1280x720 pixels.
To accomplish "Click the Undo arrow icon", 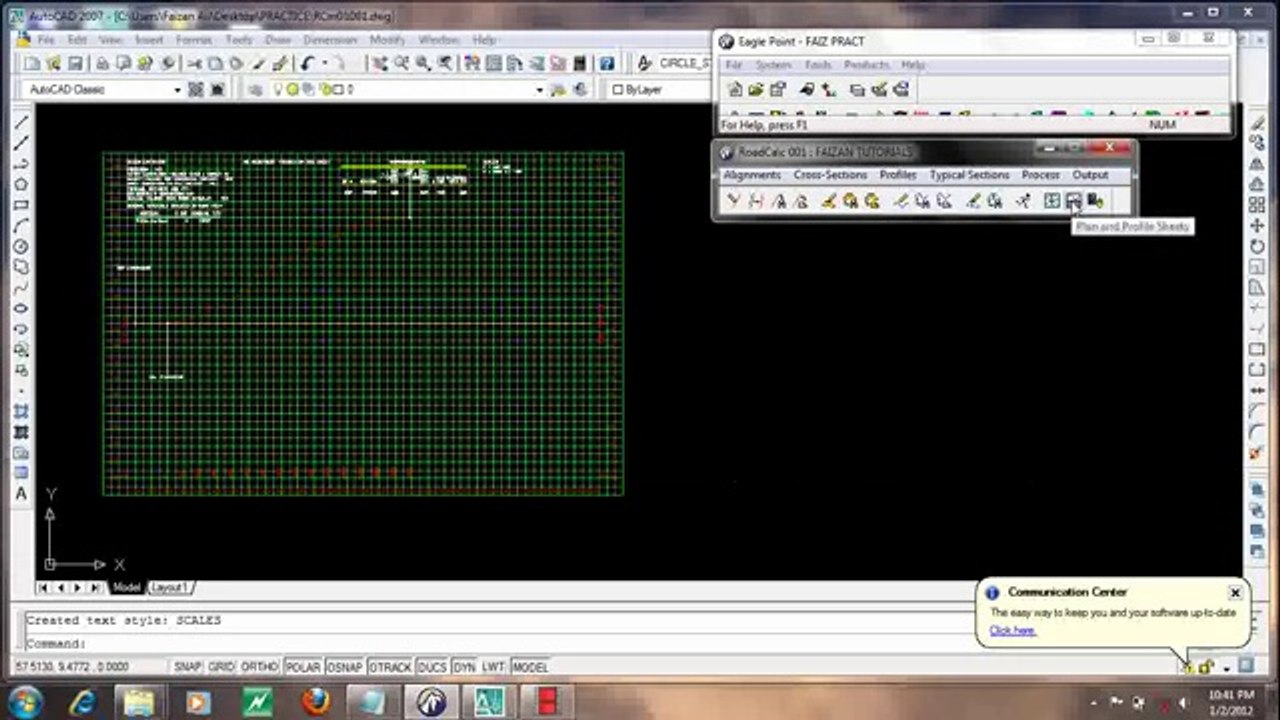I will (307, 63).
